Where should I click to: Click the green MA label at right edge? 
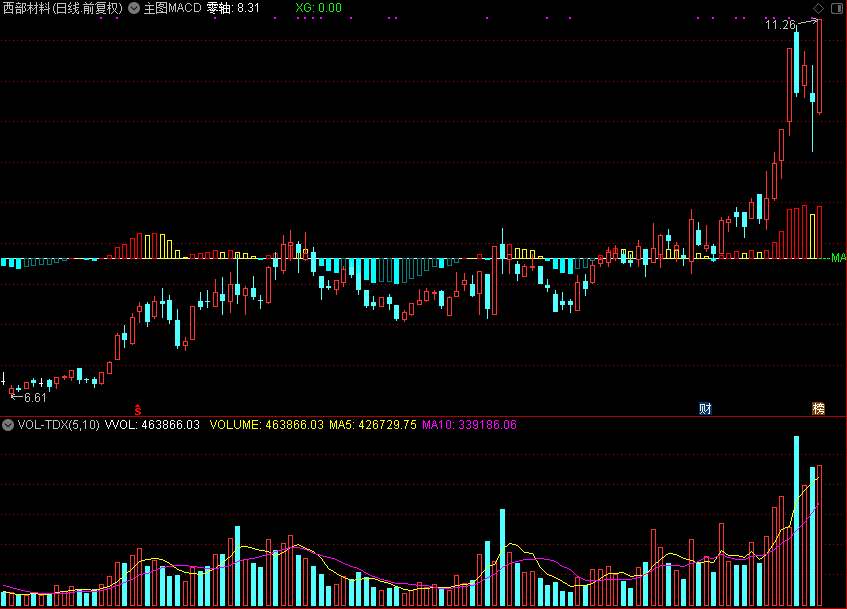tap(838, 258)
